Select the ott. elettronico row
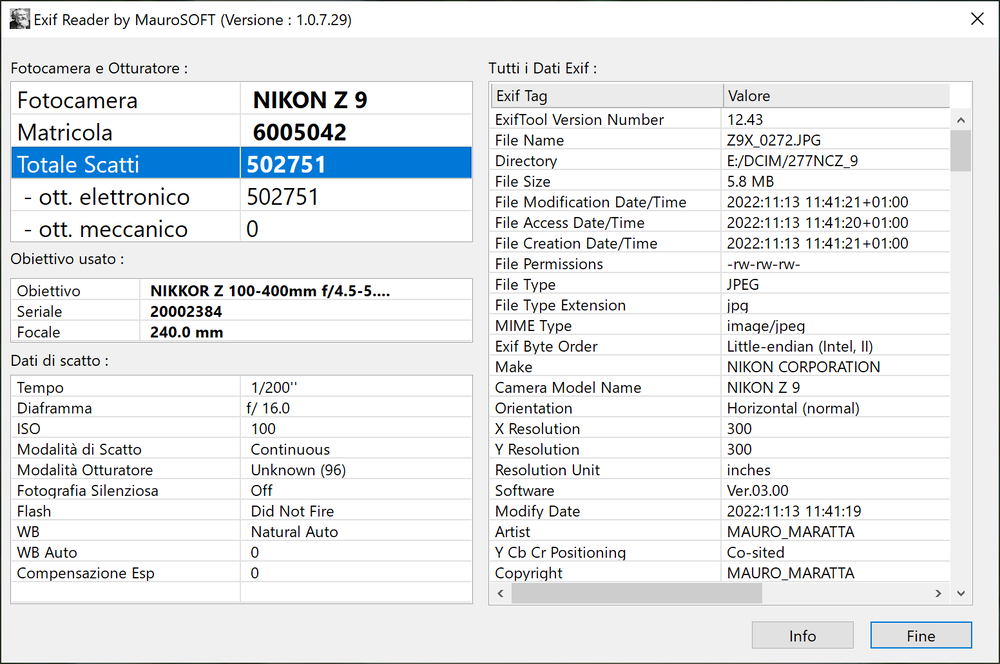1000x664 pixels. point(242,196)
